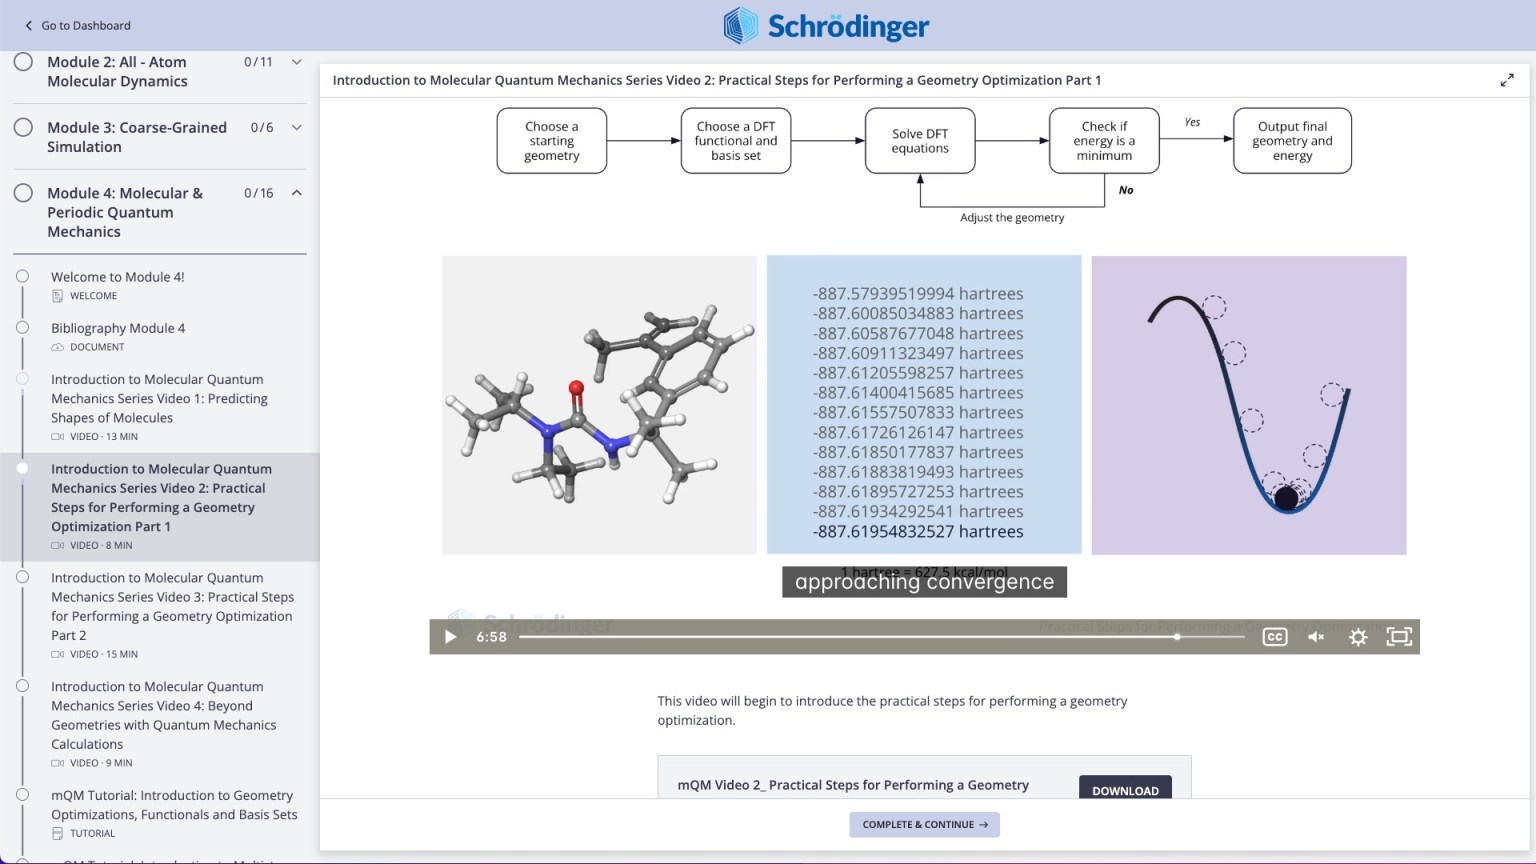Unmute the video audio
The image size is (1536, 864).
coord(1316,636)
